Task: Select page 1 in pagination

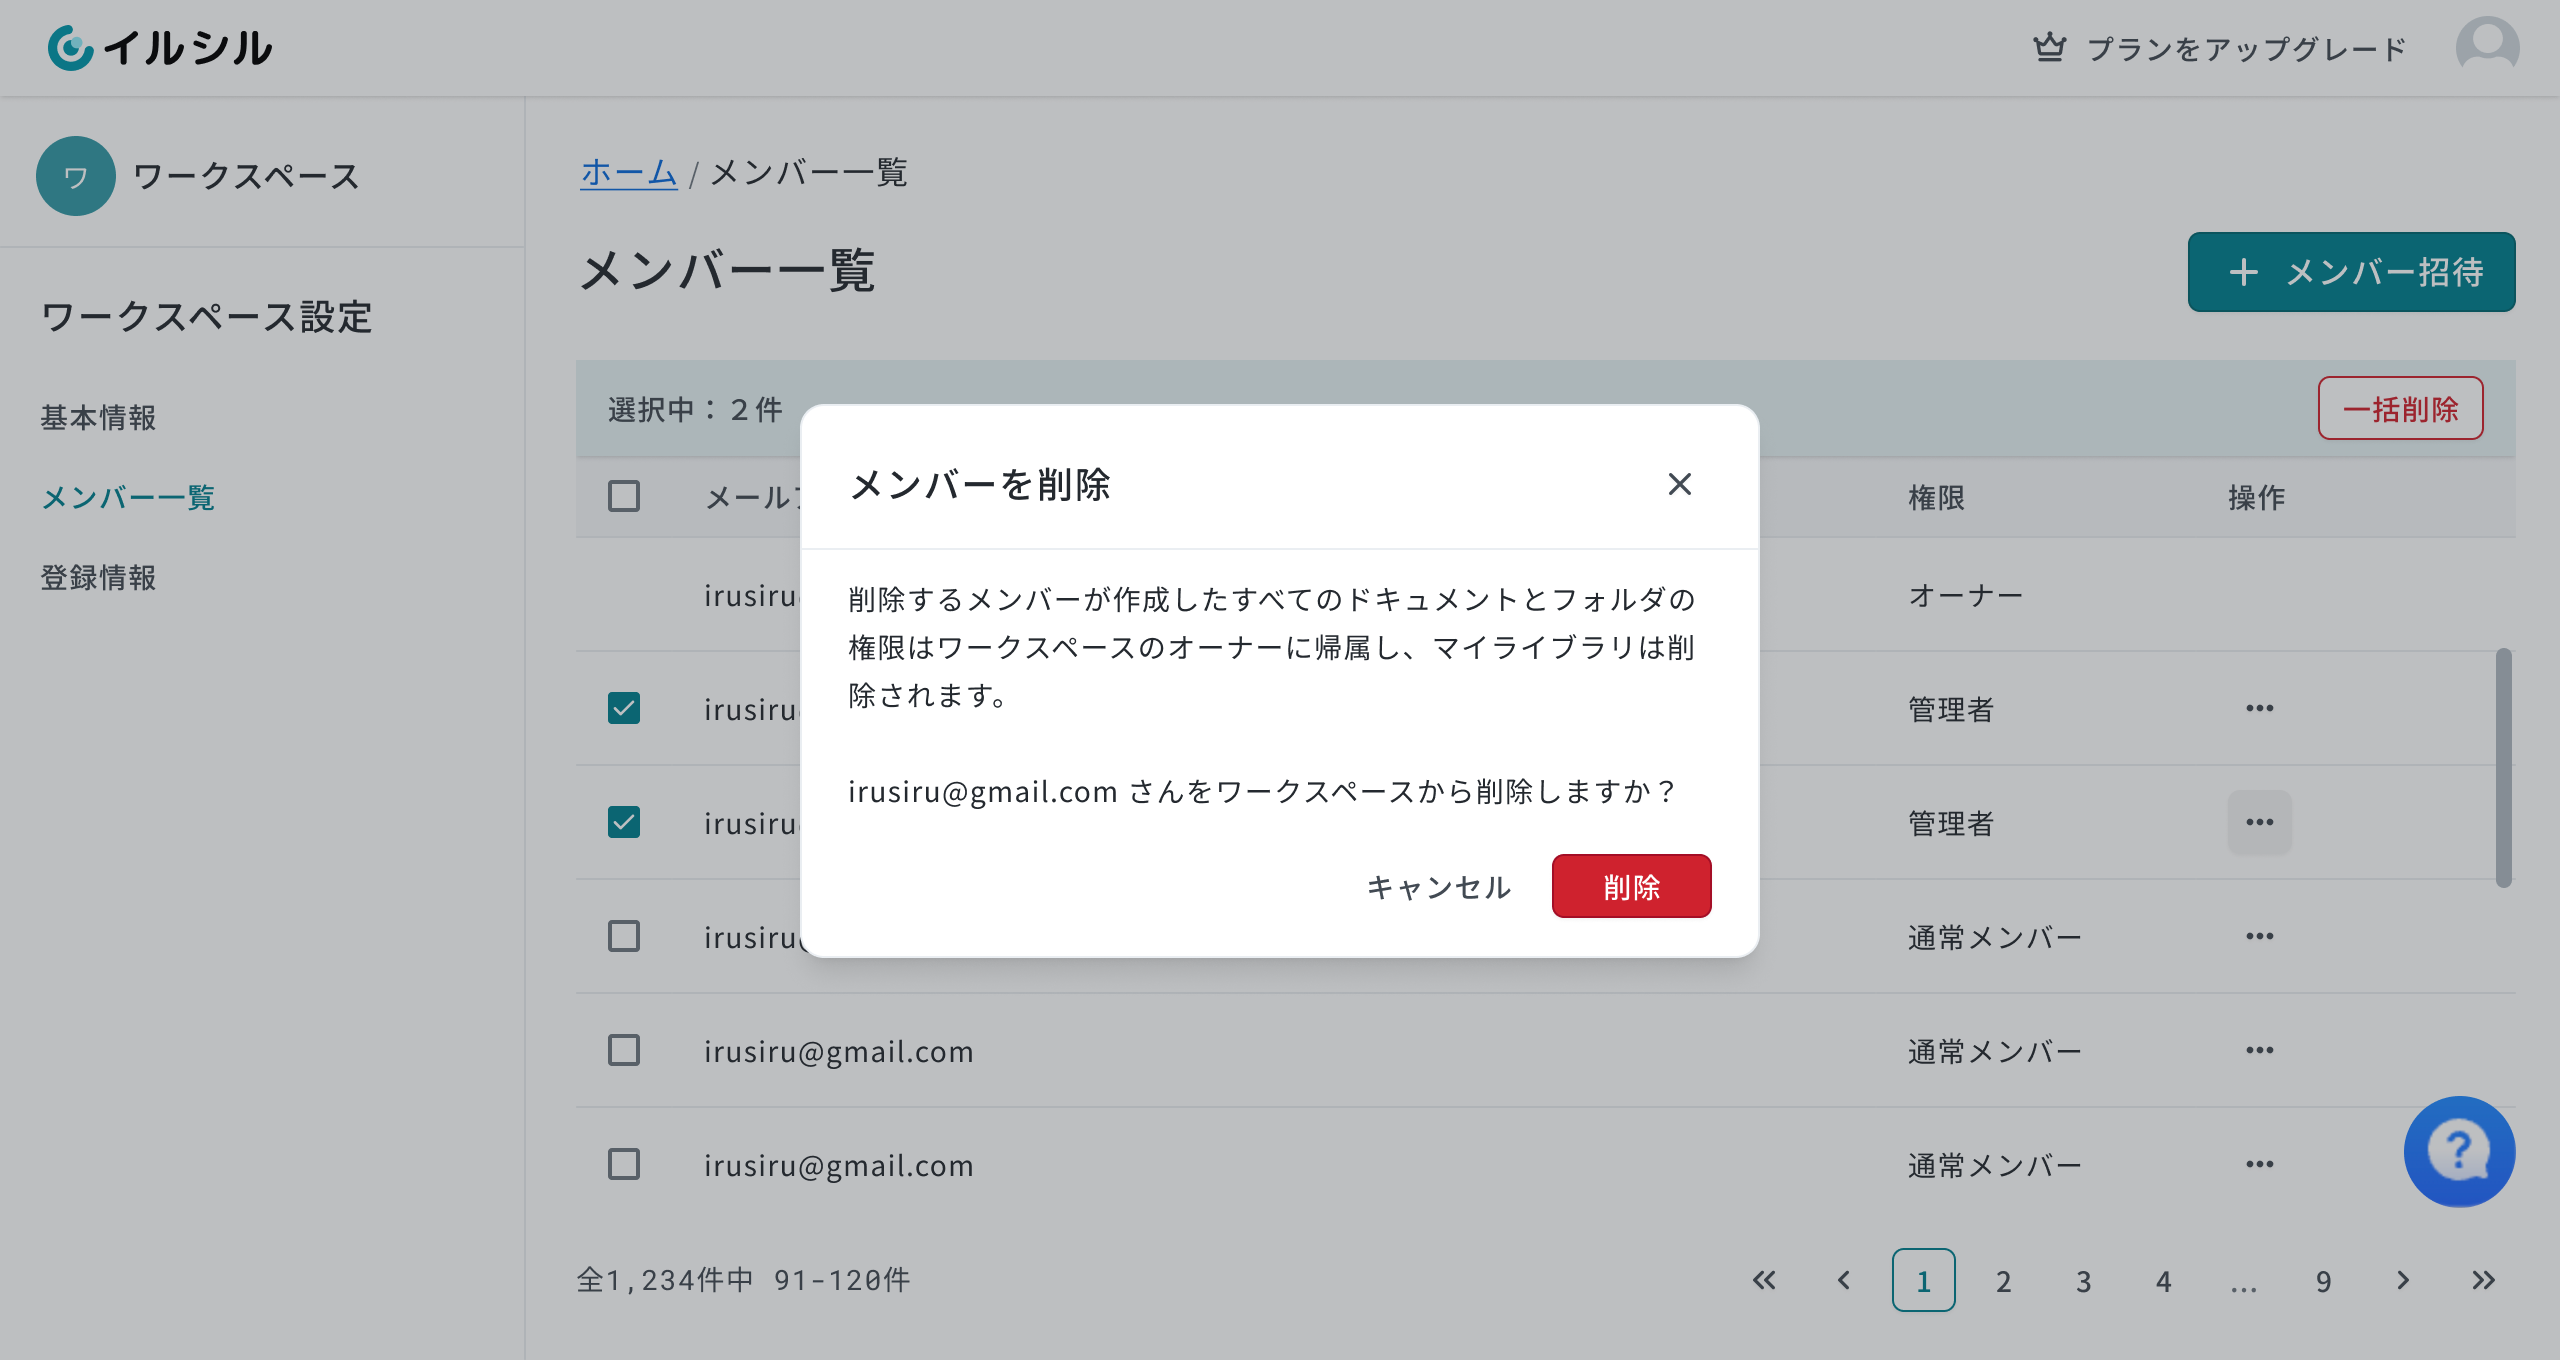Action: [1924, 1280]
